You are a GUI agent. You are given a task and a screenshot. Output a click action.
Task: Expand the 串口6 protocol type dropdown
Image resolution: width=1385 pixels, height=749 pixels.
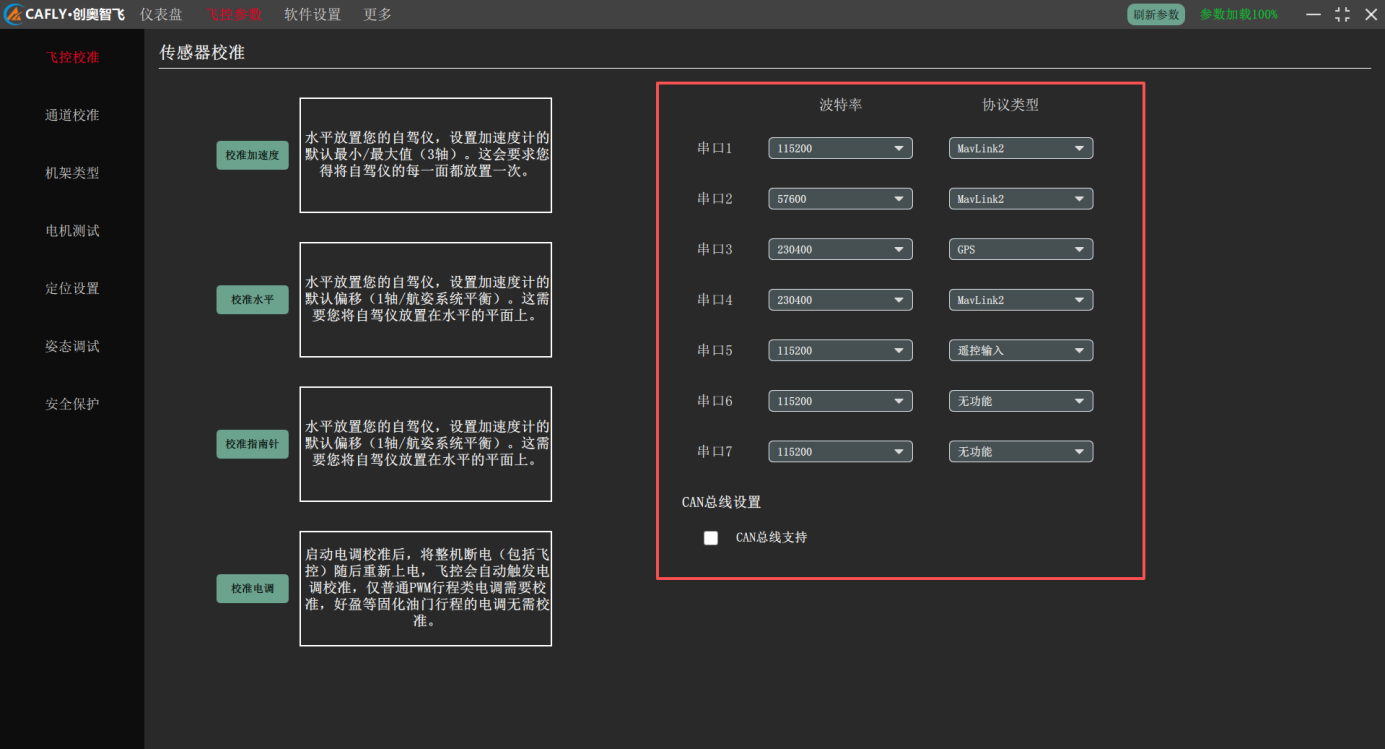coord(1021,401)
